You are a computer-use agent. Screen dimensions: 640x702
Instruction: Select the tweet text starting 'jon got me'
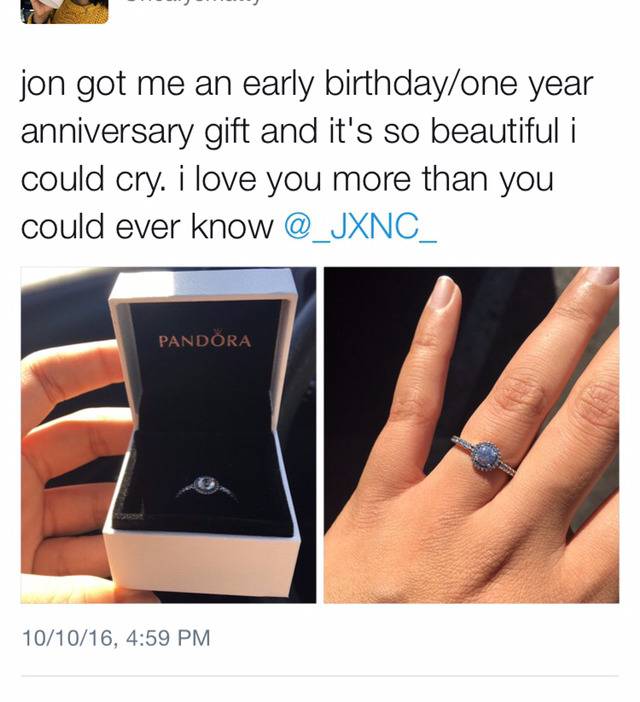[307, 155]
